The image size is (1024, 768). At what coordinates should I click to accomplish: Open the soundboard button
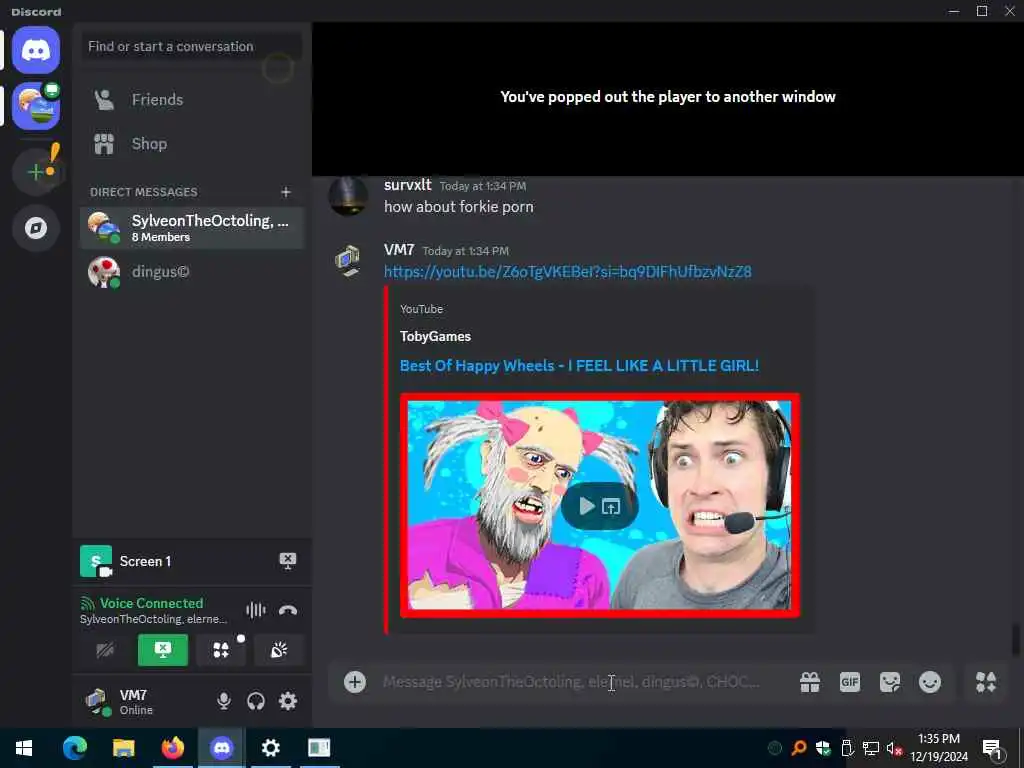pos(279,650)
